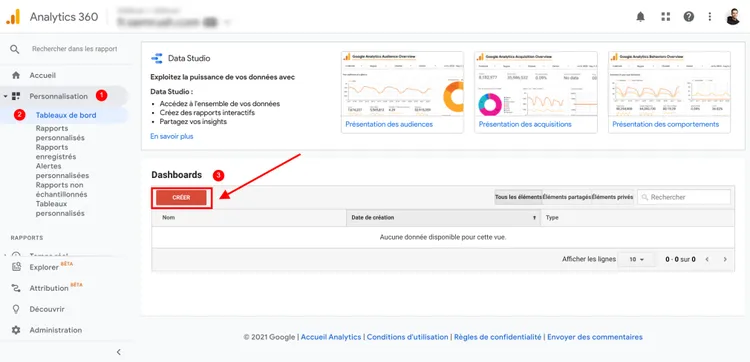Click the Découvrir lightbulb icon
750x362 pixels.
(16, 309)
